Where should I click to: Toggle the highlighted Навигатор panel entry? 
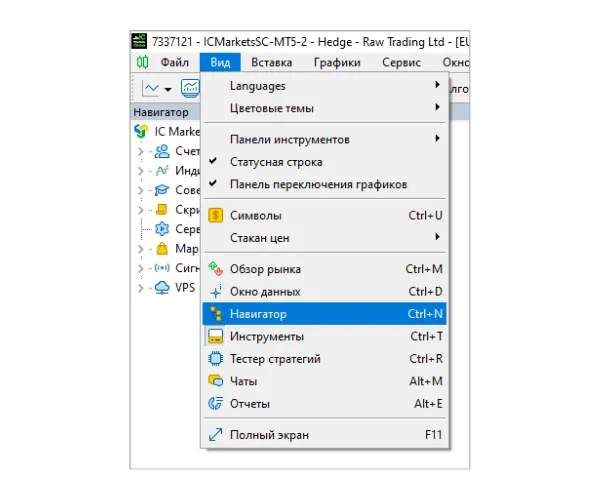257,314
